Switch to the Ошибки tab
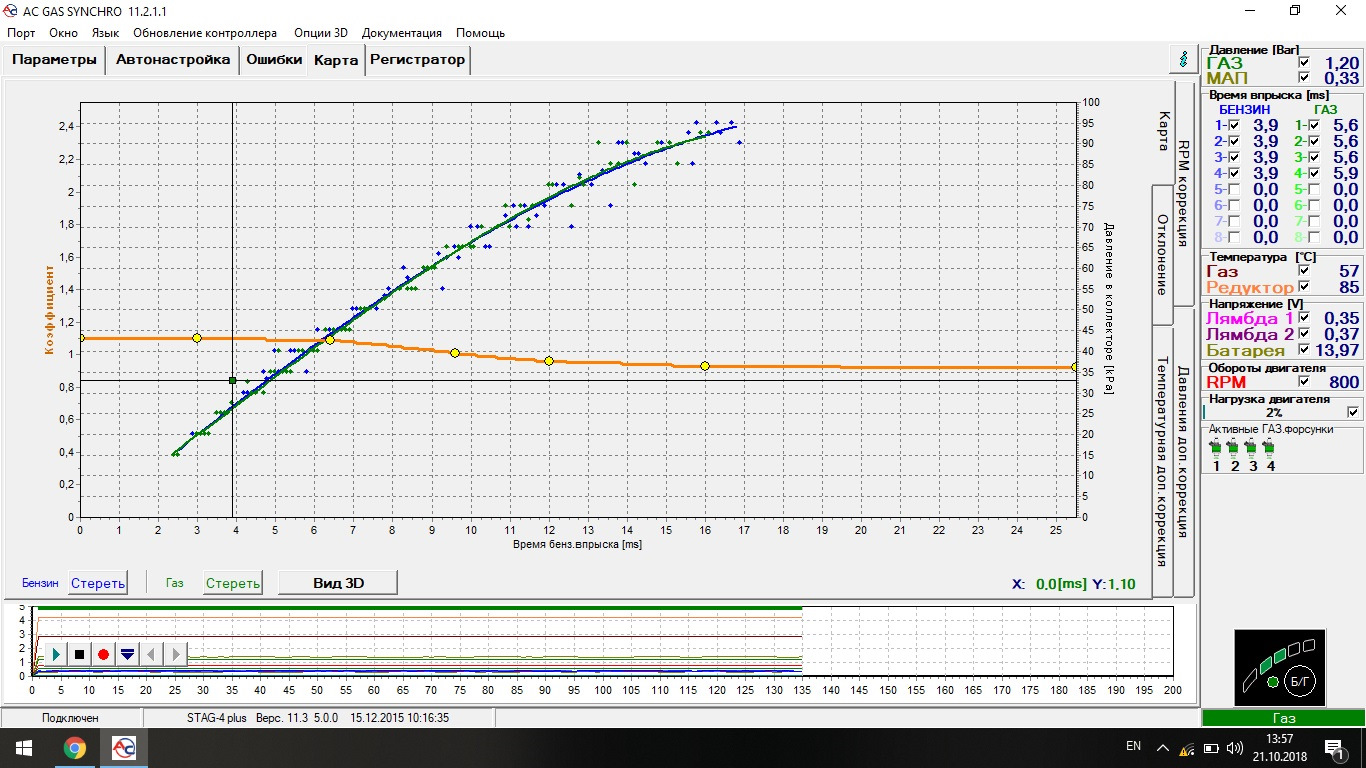Viewport: 1366px width, 768px height. point(274,60)
